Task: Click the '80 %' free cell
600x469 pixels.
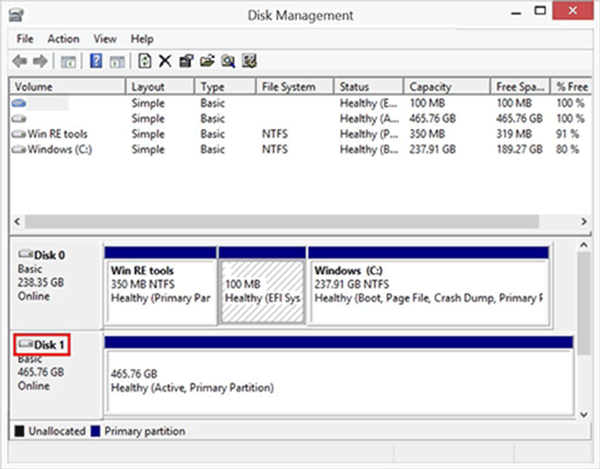Action: 567,150
